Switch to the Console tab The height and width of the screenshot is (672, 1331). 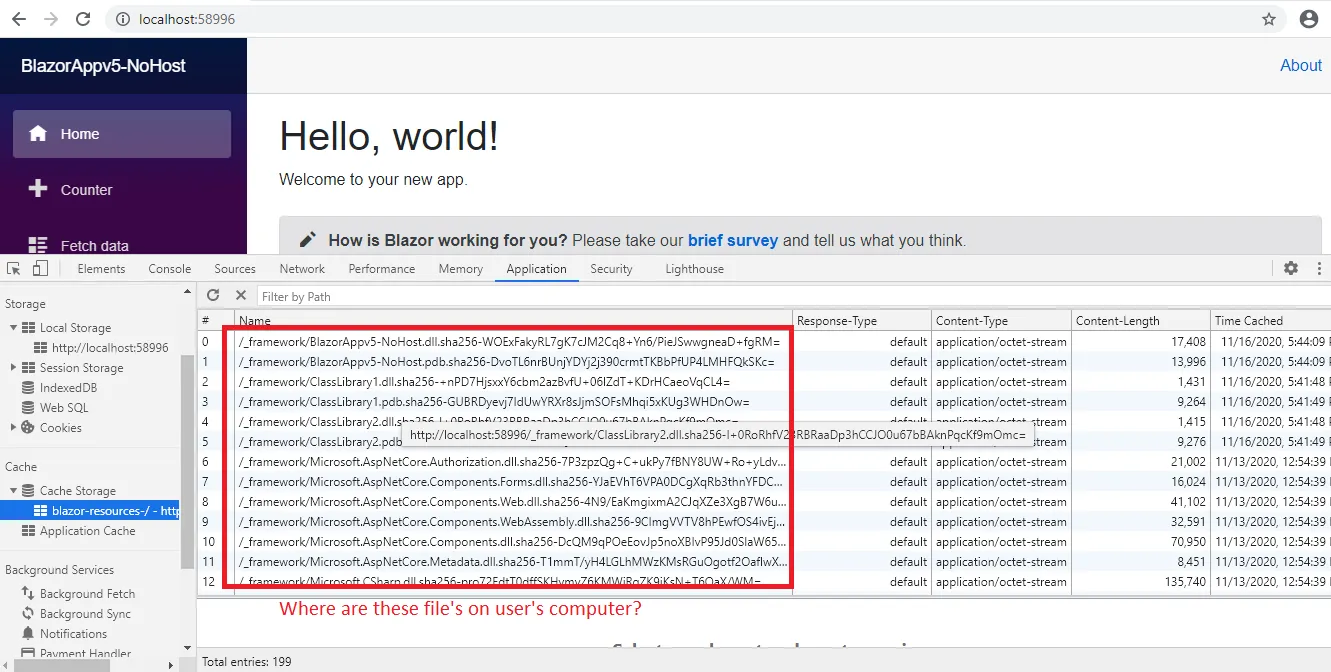(x=170, y=269)
